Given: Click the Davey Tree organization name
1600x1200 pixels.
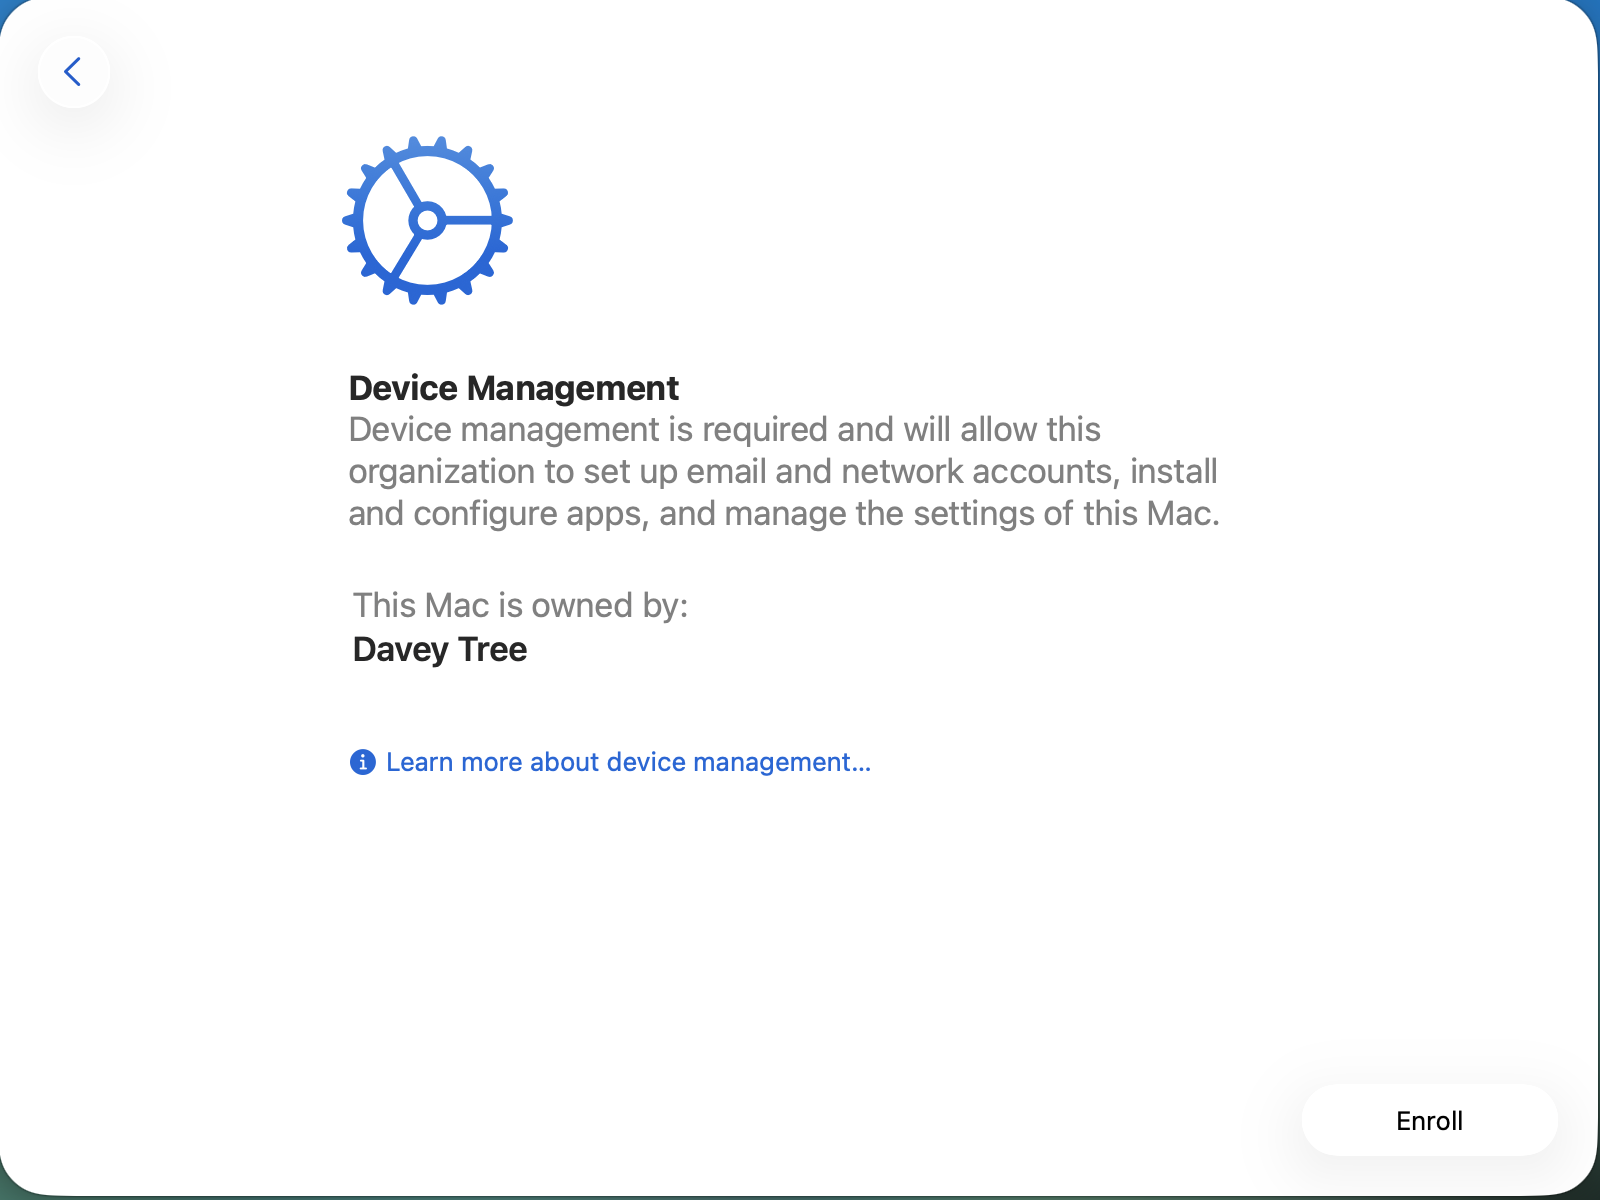Looking at the screenshot, I should point(440,650).
